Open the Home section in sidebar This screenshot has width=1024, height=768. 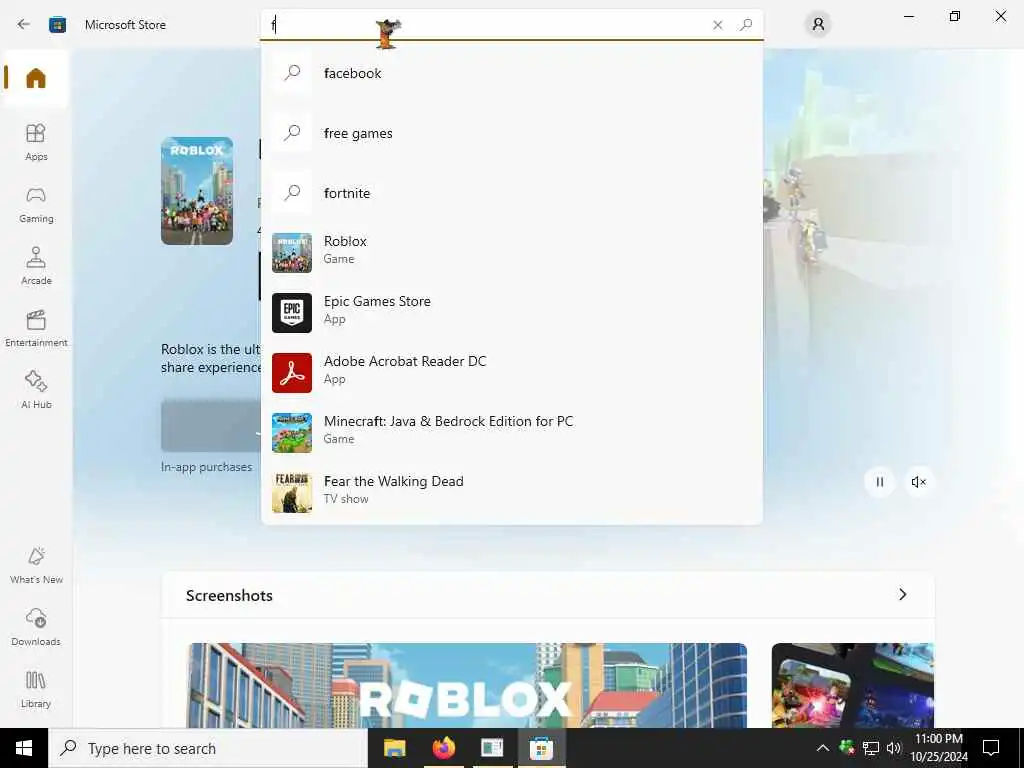tap(36, 78)
